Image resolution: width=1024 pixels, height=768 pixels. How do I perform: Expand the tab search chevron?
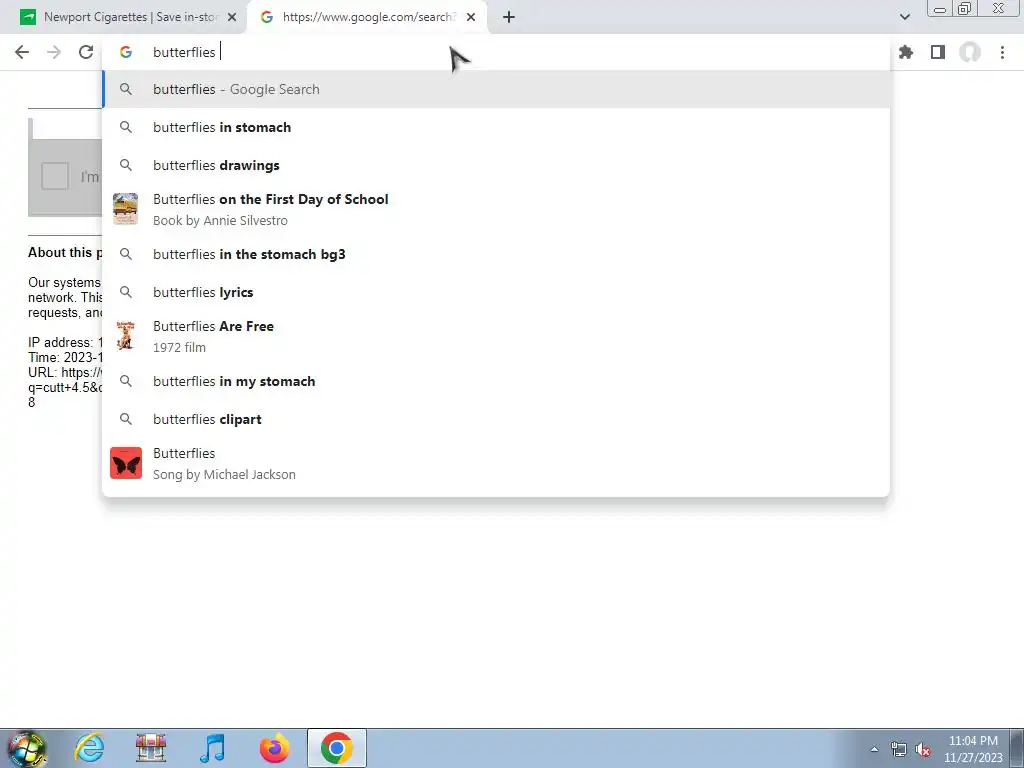coord(904,17)
